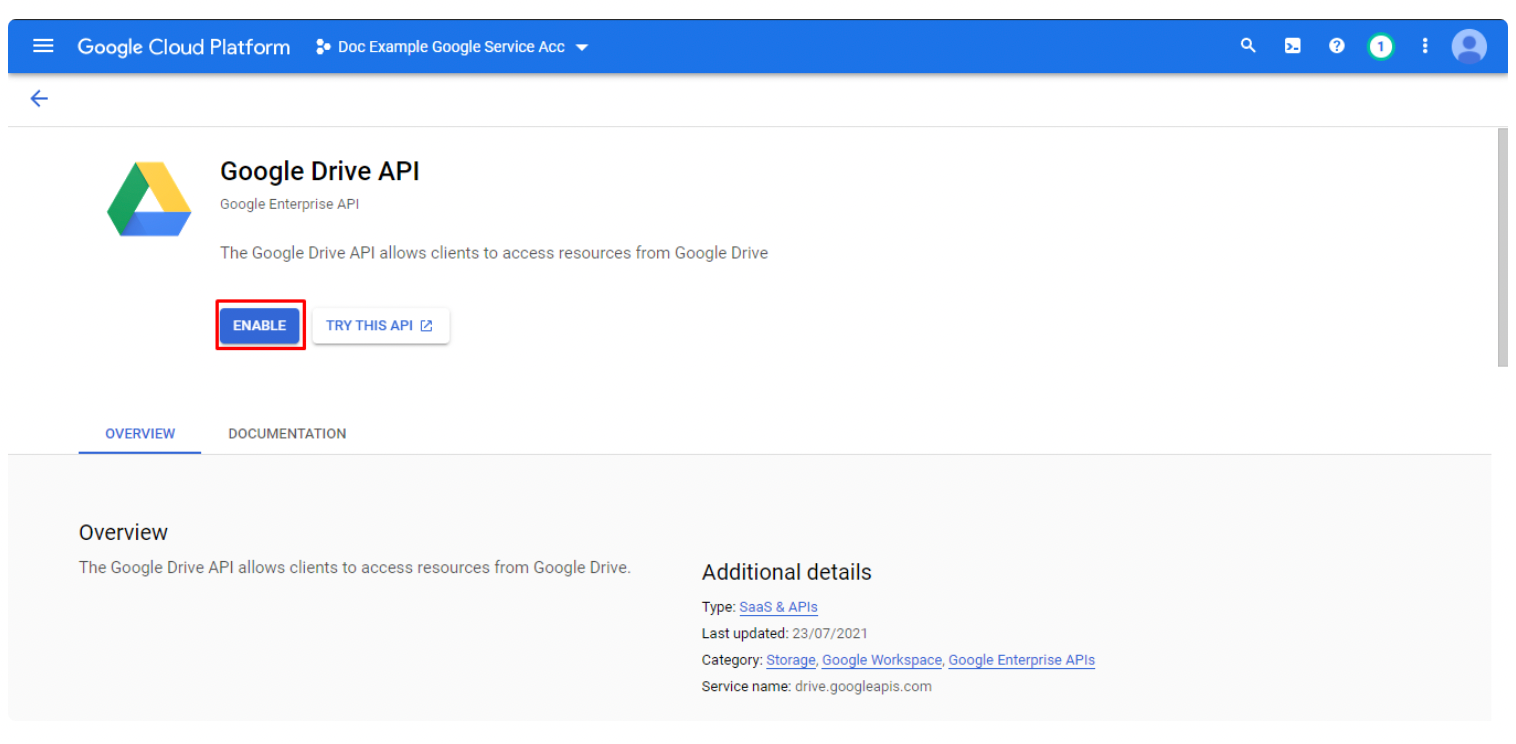Click the Google Drive logo
This screenshot has width=1516, height=744.
pyautogui.click(x=149, y=200)
